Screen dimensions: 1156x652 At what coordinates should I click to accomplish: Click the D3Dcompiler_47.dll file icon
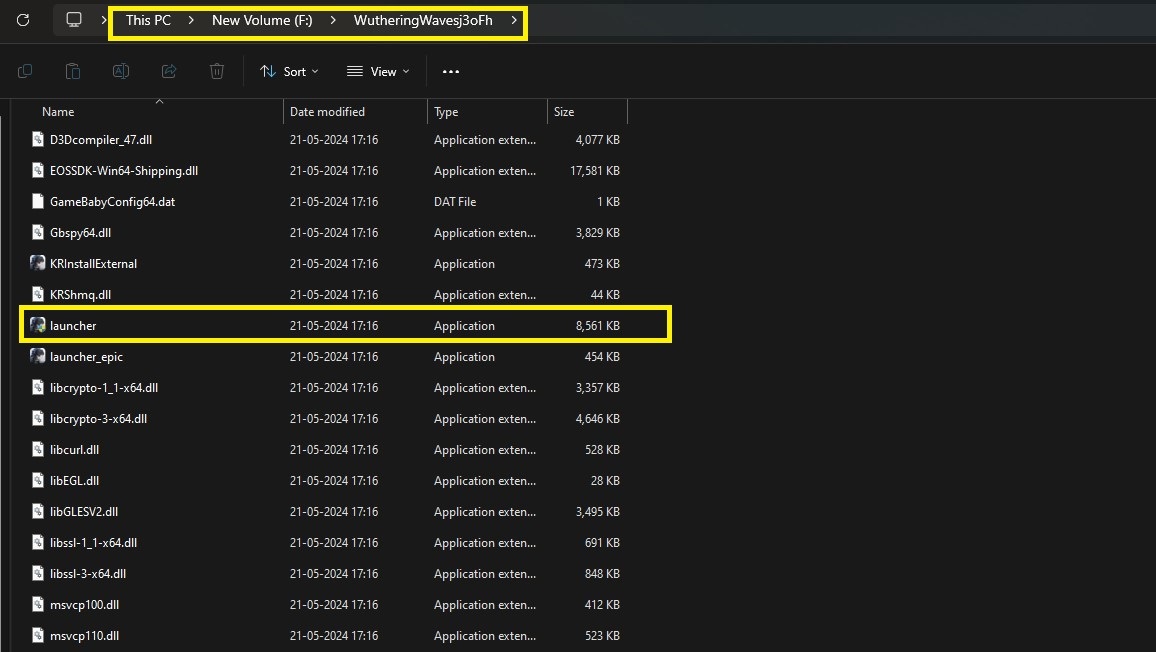tap(38, 139)
